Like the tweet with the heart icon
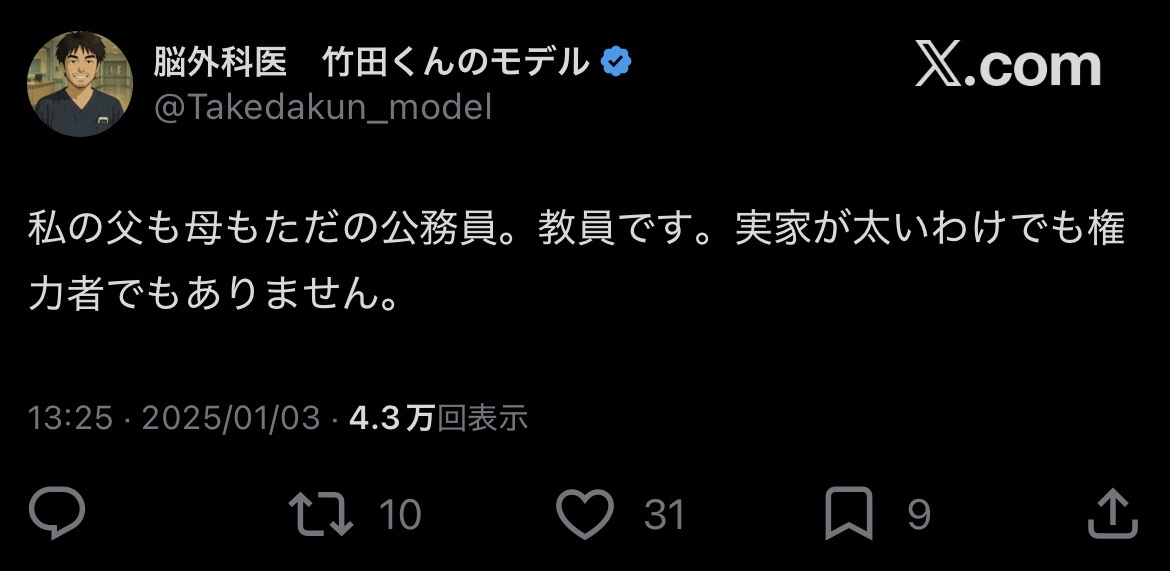Screen dimensions: 1170x571 pyautogui.click(x=584, y=514)
